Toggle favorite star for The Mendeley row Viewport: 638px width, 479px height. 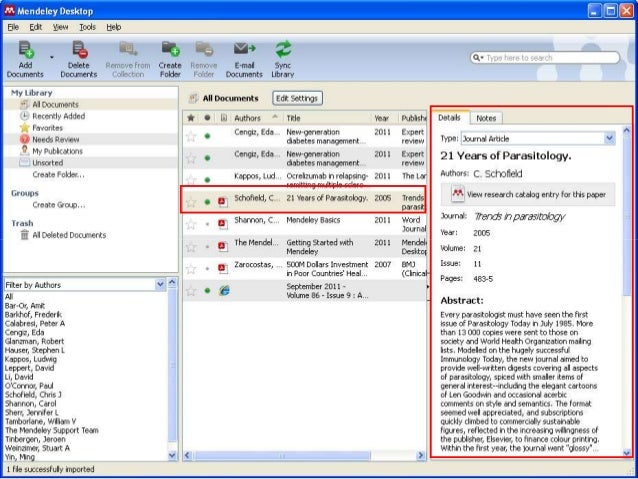[x=191, y=247]
